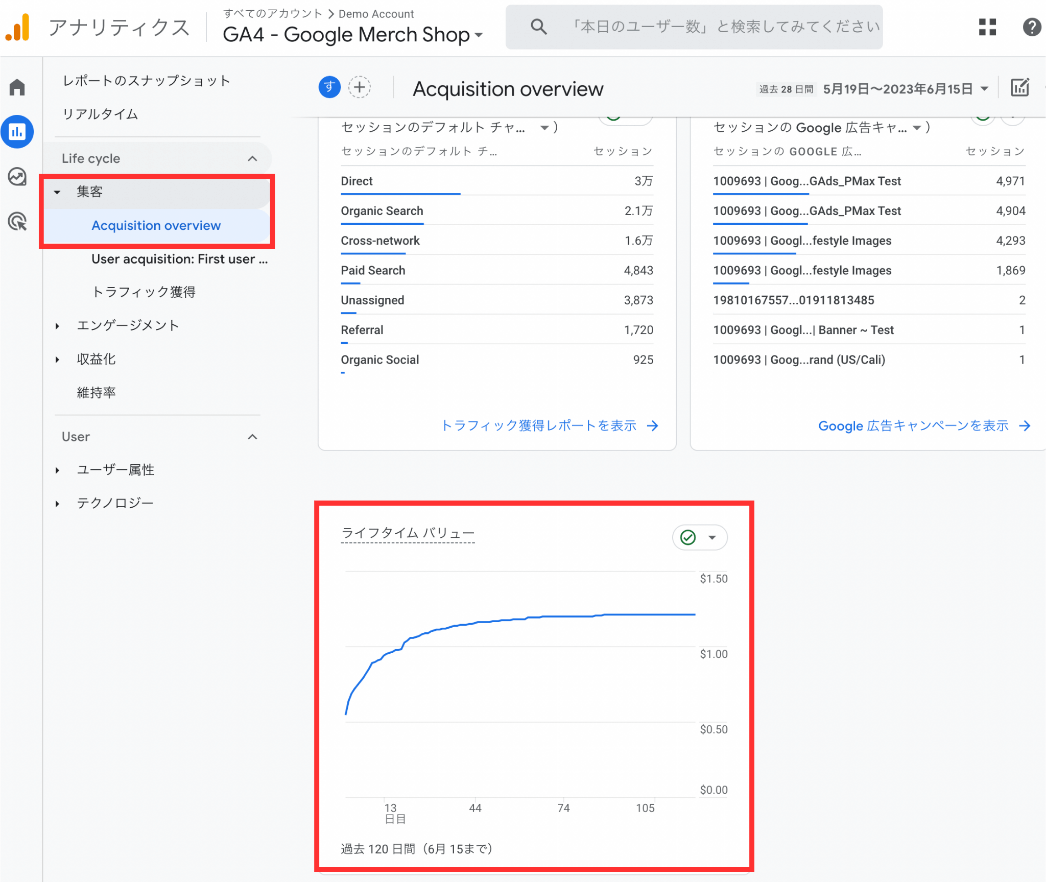Click the rand (US/Cali) campaign row

(869, 360)
